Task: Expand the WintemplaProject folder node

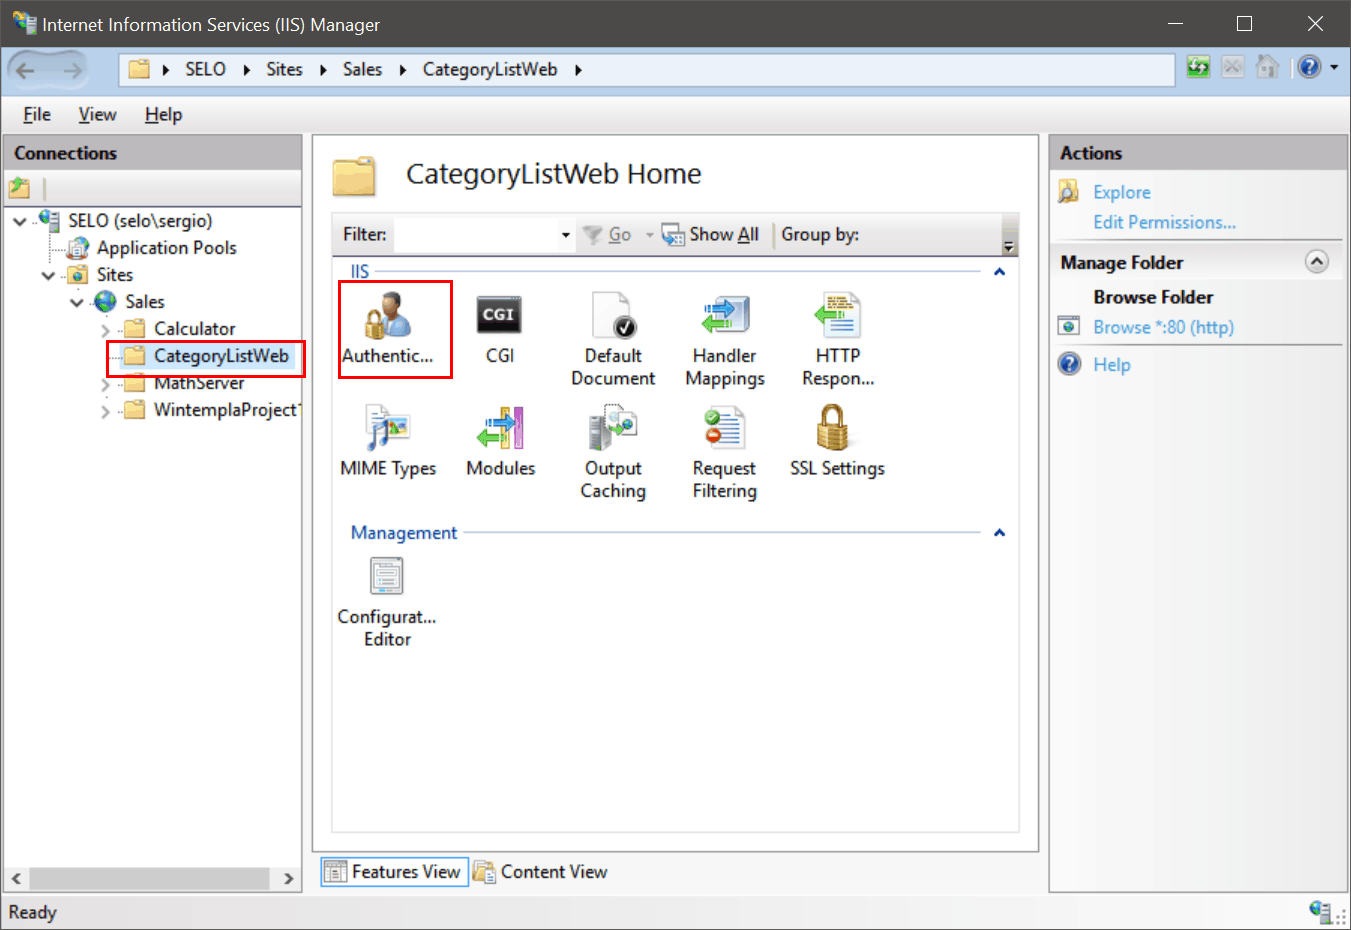Action: point(106,411)
